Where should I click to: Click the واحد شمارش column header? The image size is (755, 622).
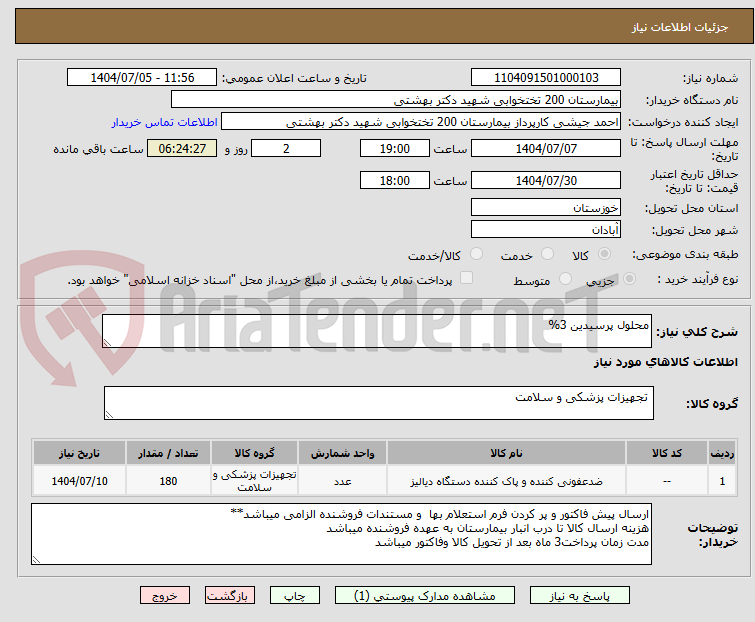coord(342,453)
